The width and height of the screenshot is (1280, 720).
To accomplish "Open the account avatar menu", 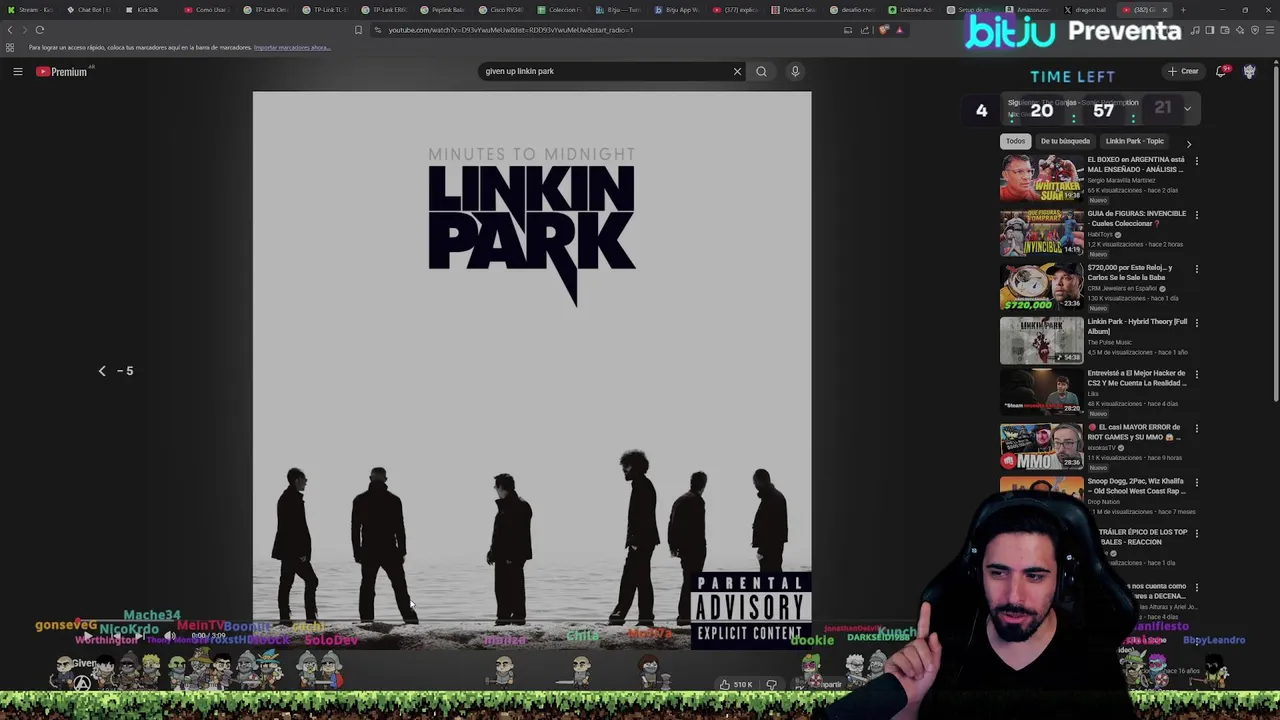I will [1249, 71].
